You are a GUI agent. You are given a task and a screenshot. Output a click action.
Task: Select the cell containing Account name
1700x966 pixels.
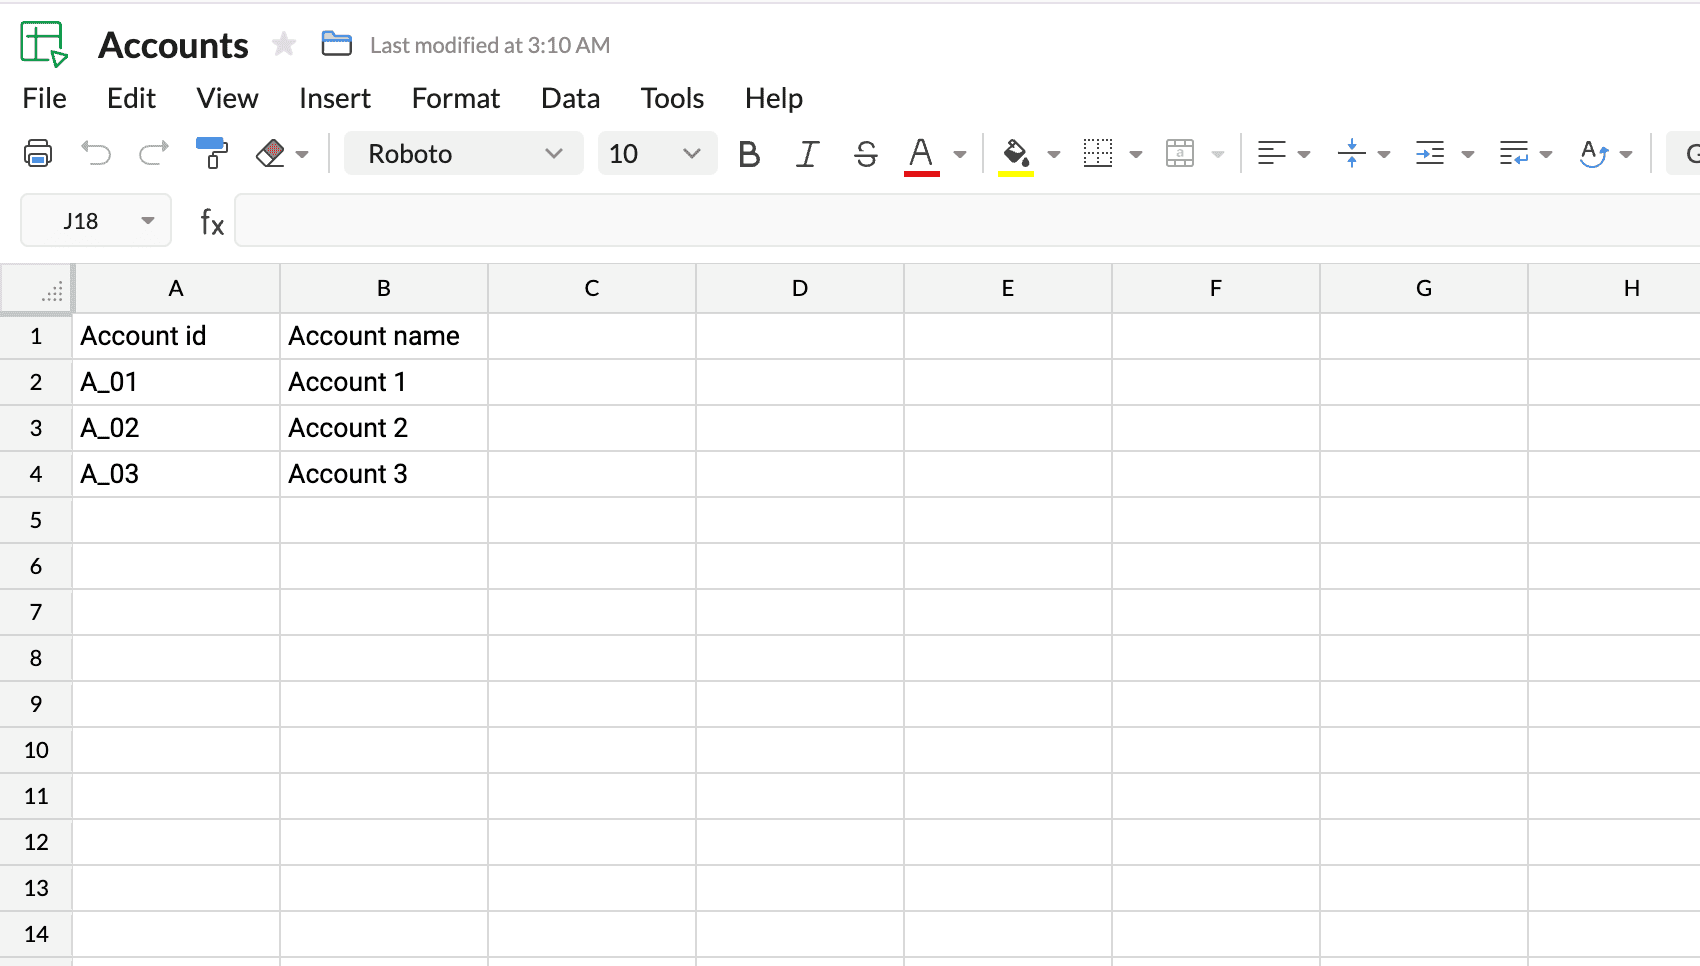(x=384, y=336)
